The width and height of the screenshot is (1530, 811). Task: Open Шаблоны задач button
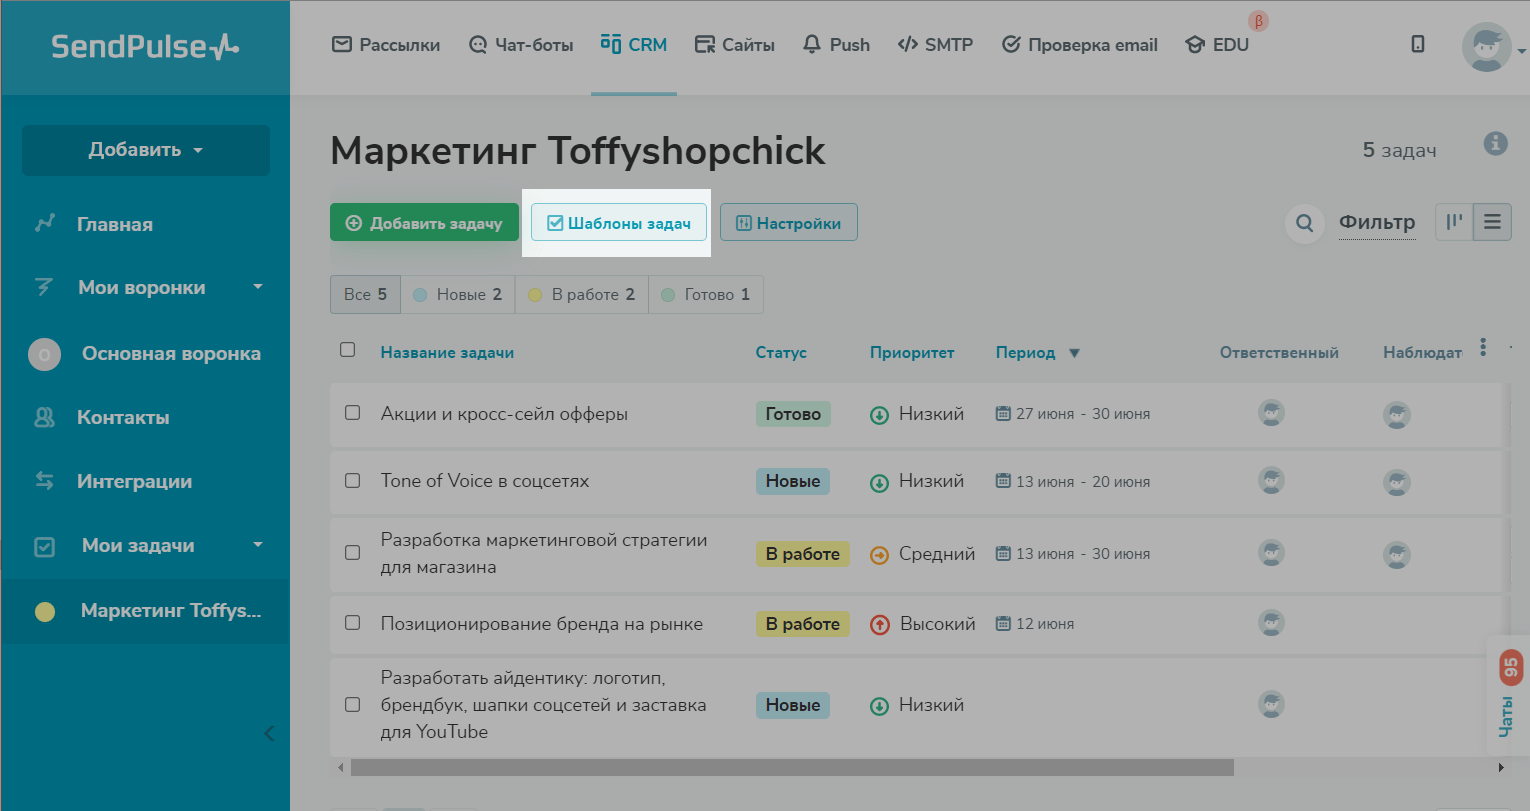[619, 223]
